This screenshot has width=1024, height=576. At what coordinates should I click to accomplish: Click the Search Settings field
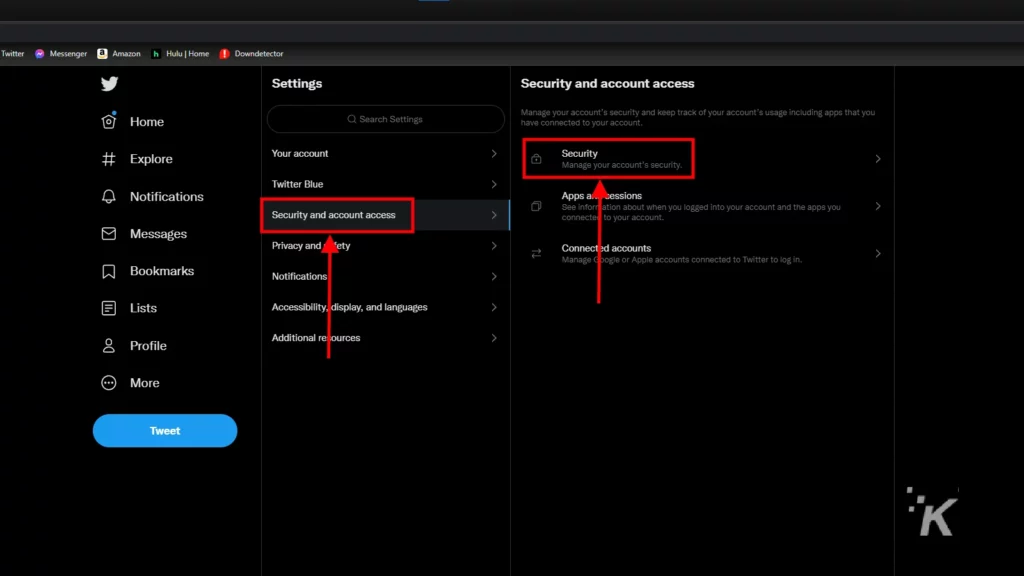(x=385, y=119)
